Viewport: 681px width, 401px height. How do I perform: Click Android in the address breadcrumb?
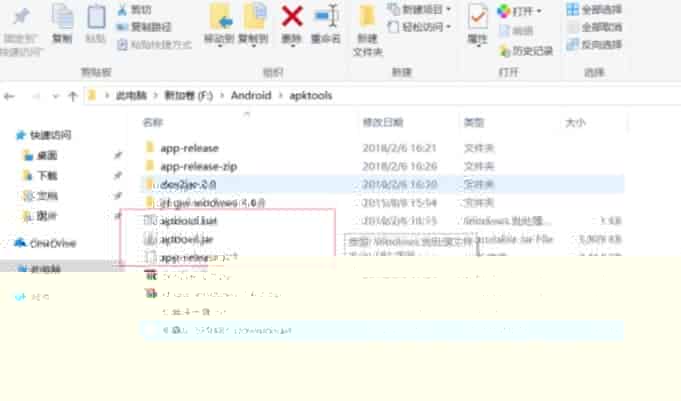(x=251, y=96)
